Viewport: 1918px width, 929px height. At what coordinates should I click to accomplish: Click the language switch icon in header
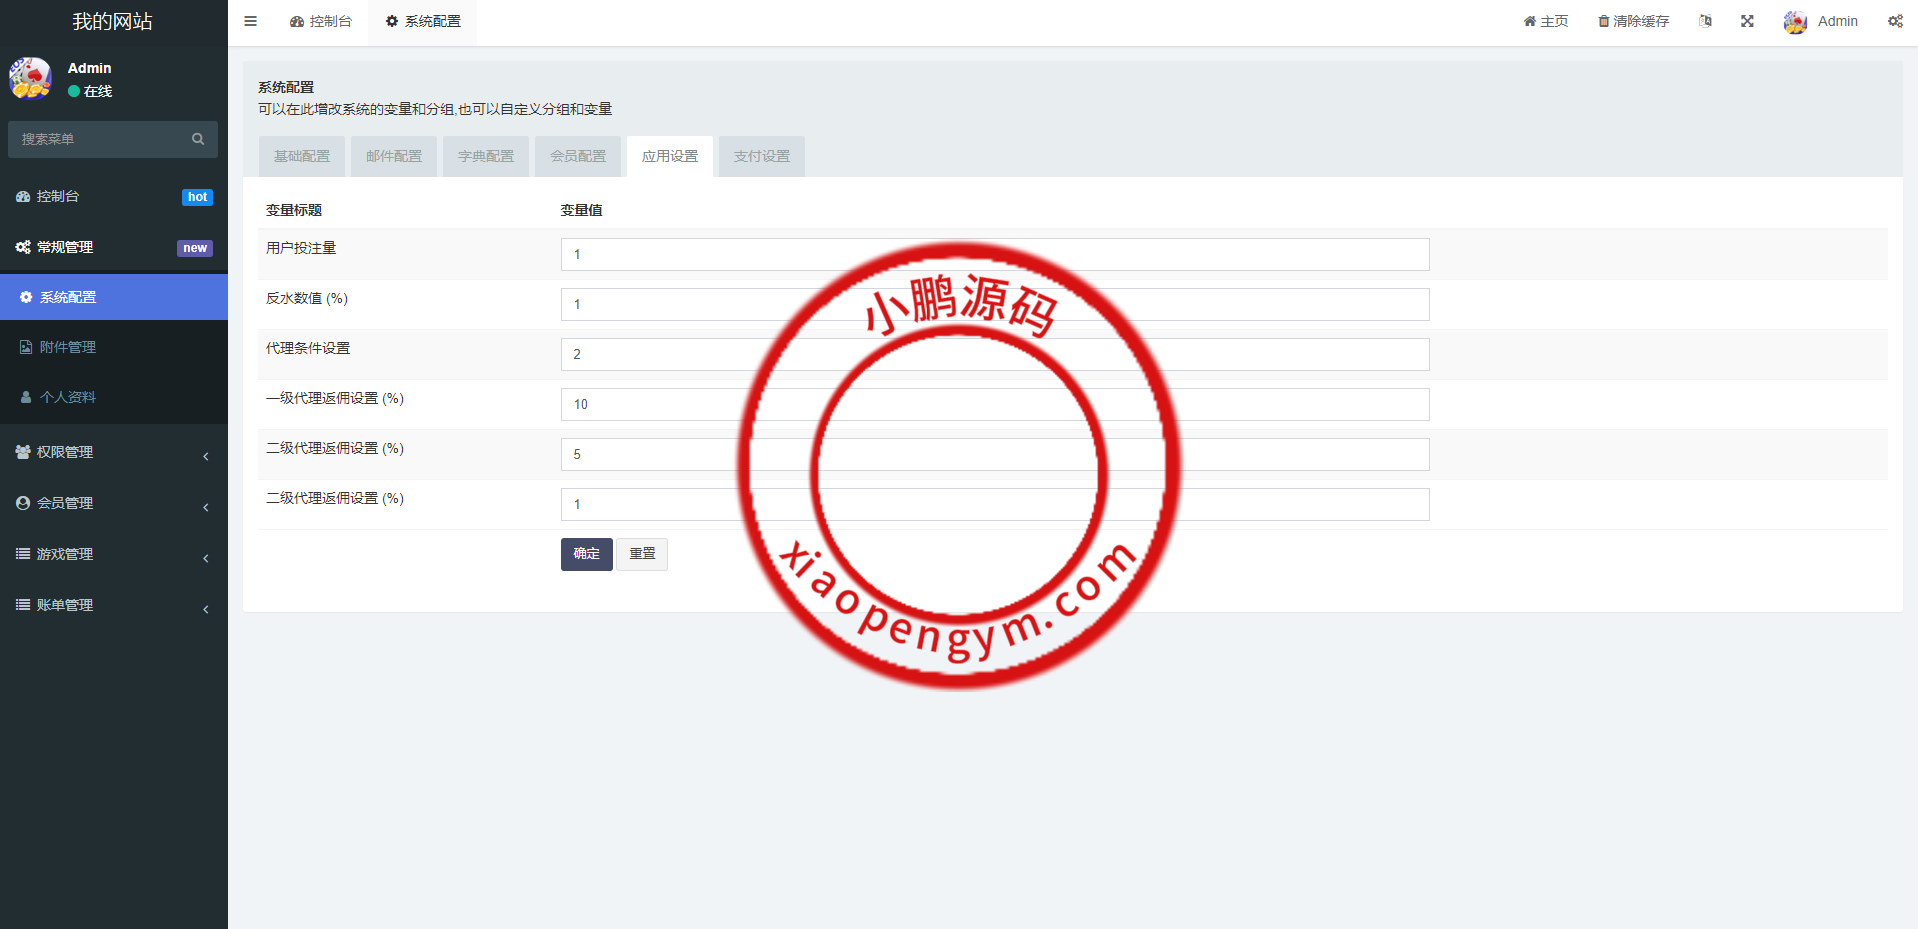click(1705, 21)
